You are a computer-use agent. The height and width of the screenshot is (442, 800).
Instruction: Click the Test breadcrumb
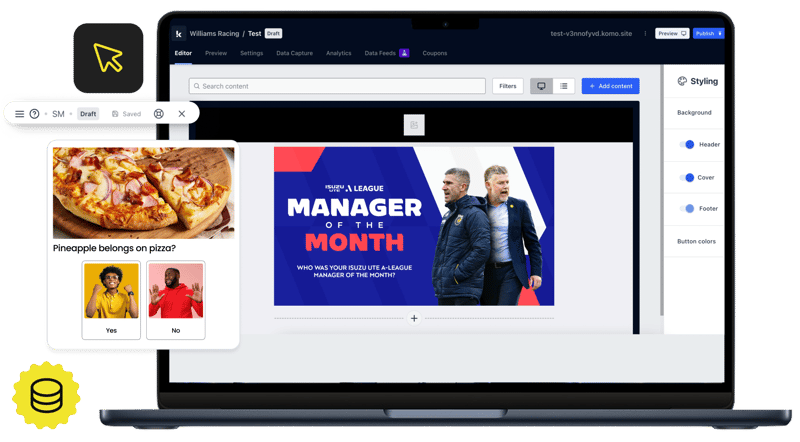coord(255,34)
